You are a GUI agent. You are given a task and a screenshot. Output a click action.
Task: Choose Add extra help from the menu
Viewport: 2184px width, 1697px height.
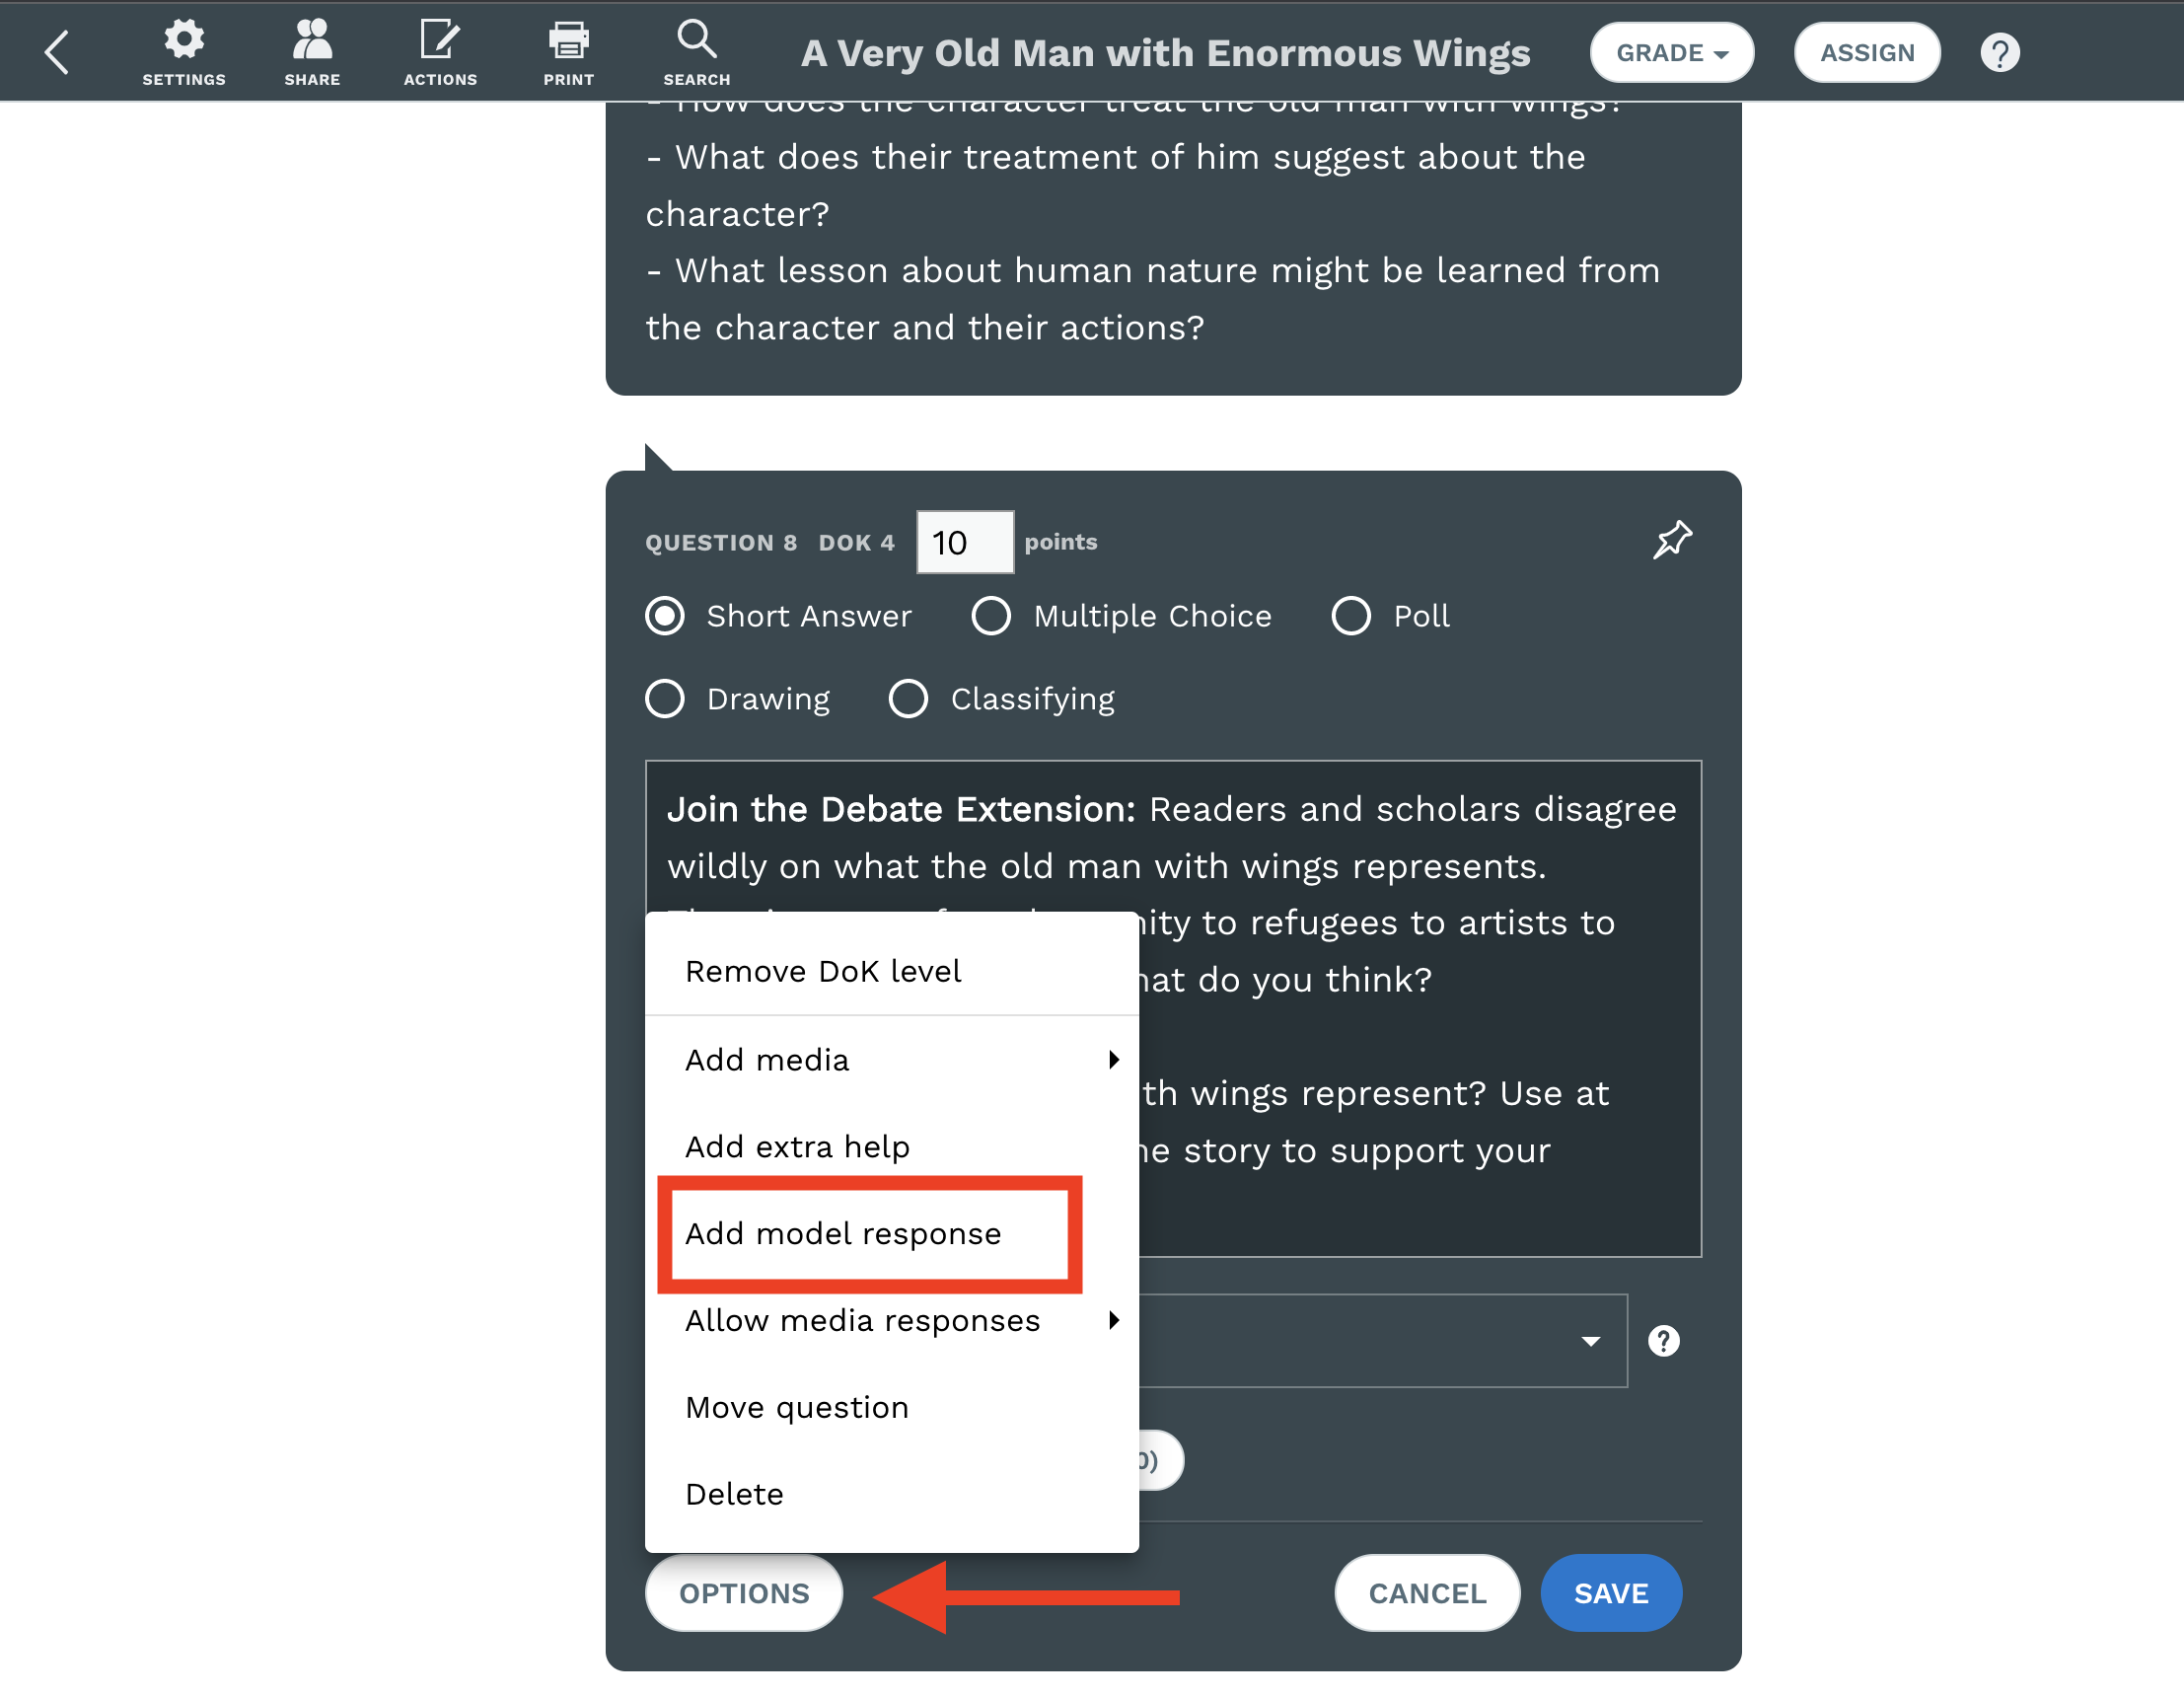point(891,1147)
